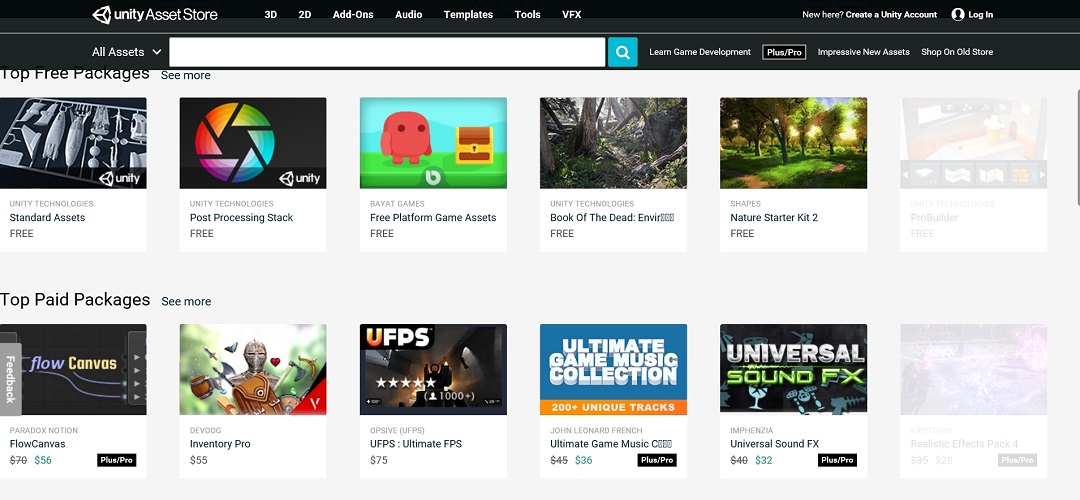1080x500 pixels.
Task: Click Plus/Pro badge on Ultimate Game Music
Action: pos(657,460)
